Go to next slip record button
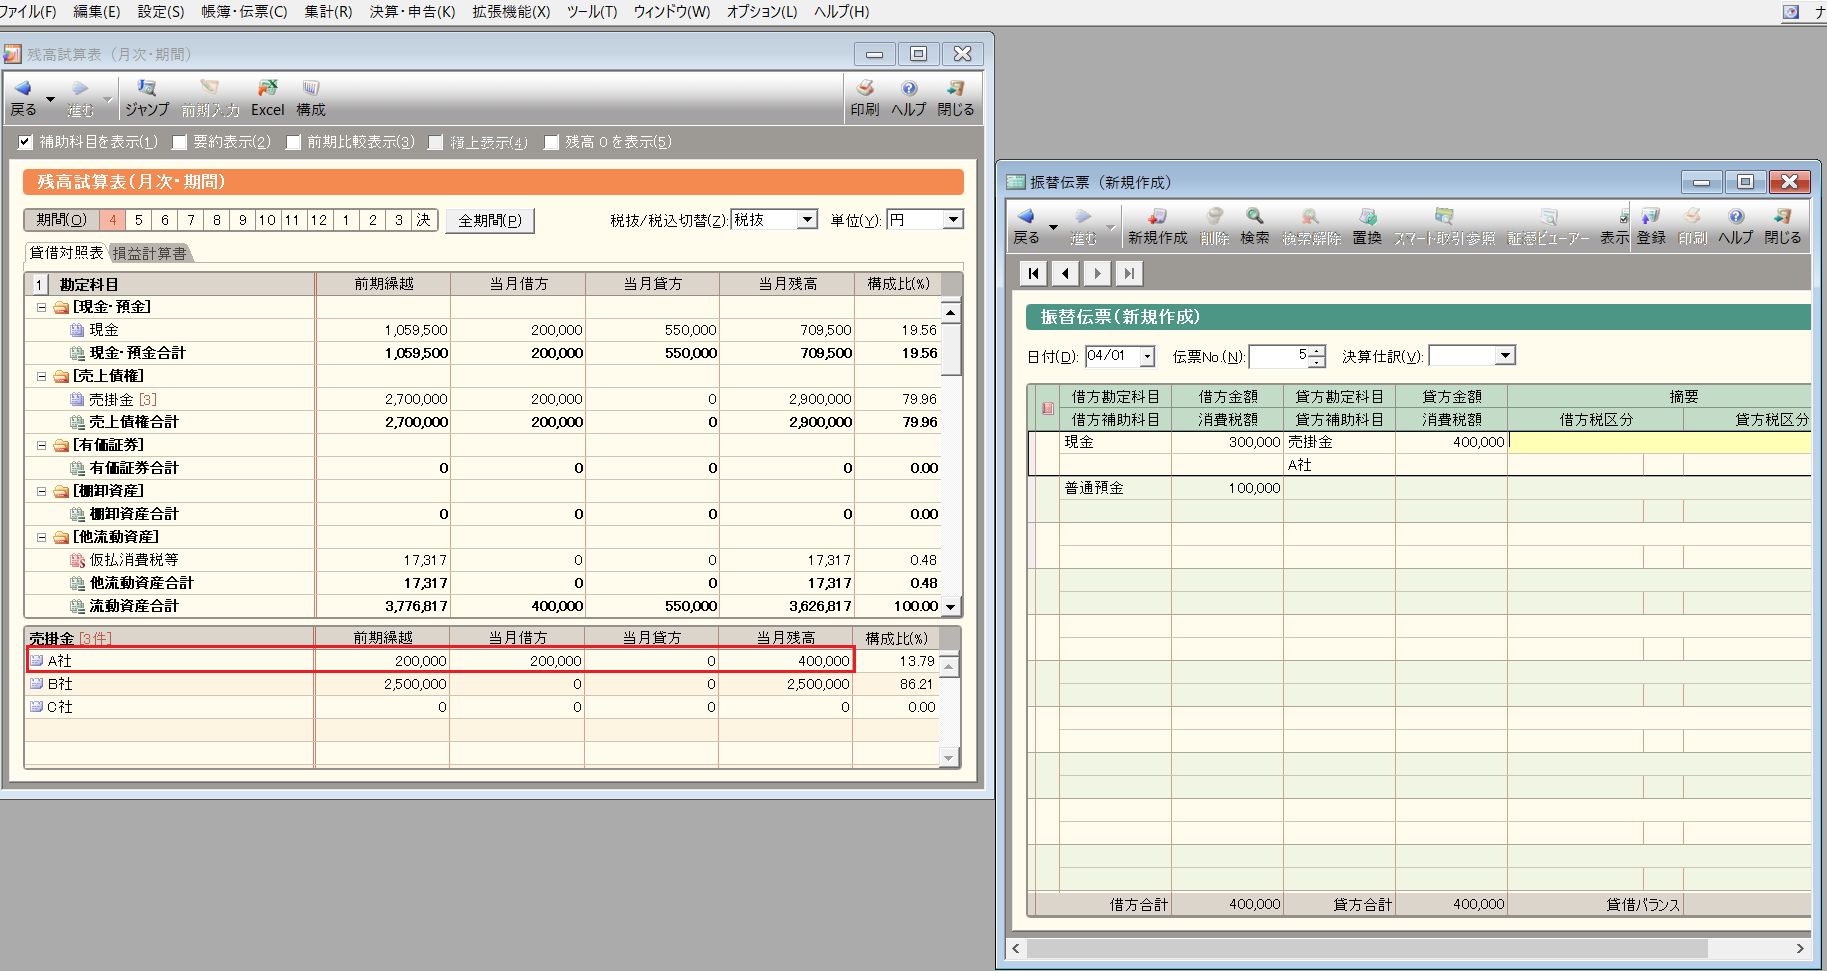The width and height of the screenshot is (1827, 971). [x=1097, y=273]
